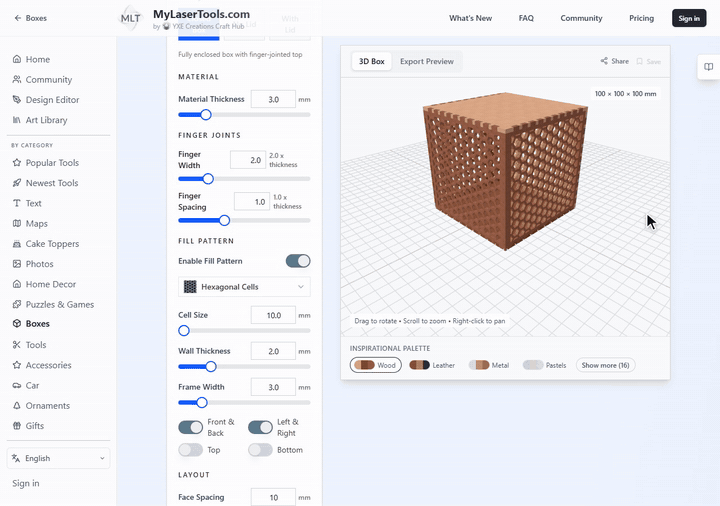Click the Cake Toppers cake icon
720x506 pixels.
tap(17, 244)
